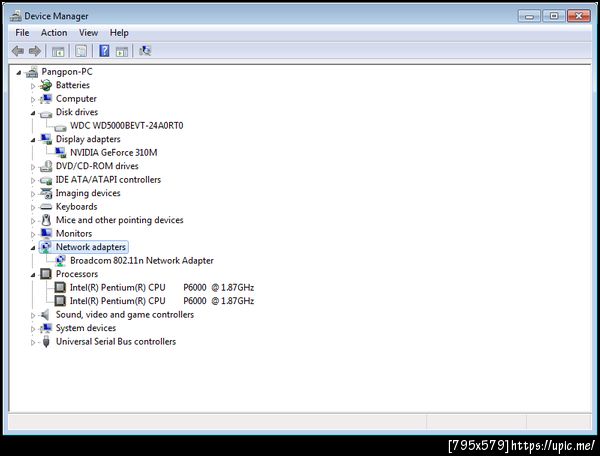Maximize the Device Manager window

point(553,16)
